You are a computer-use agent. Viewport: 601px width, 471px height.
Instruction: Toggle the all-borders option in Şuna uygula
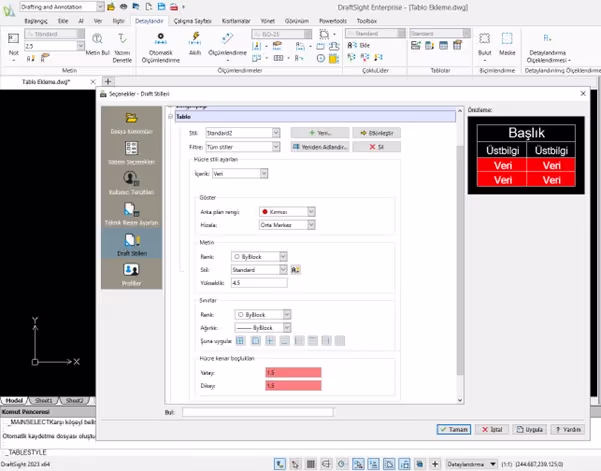pyautogui.click(x=240, y=340)
